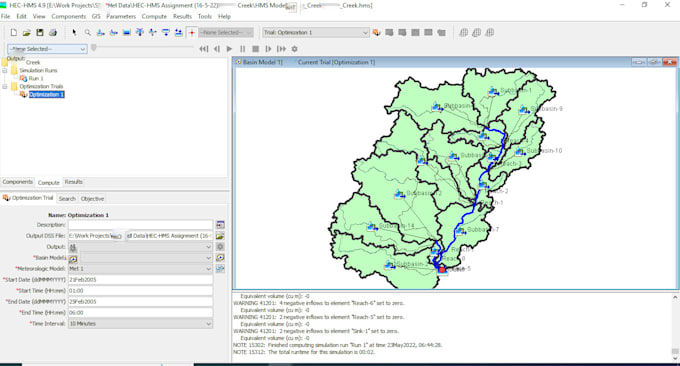Screen dimensions: 680x366
Task: Select Run 1 in the tree
Action: (x=36, y=78)
